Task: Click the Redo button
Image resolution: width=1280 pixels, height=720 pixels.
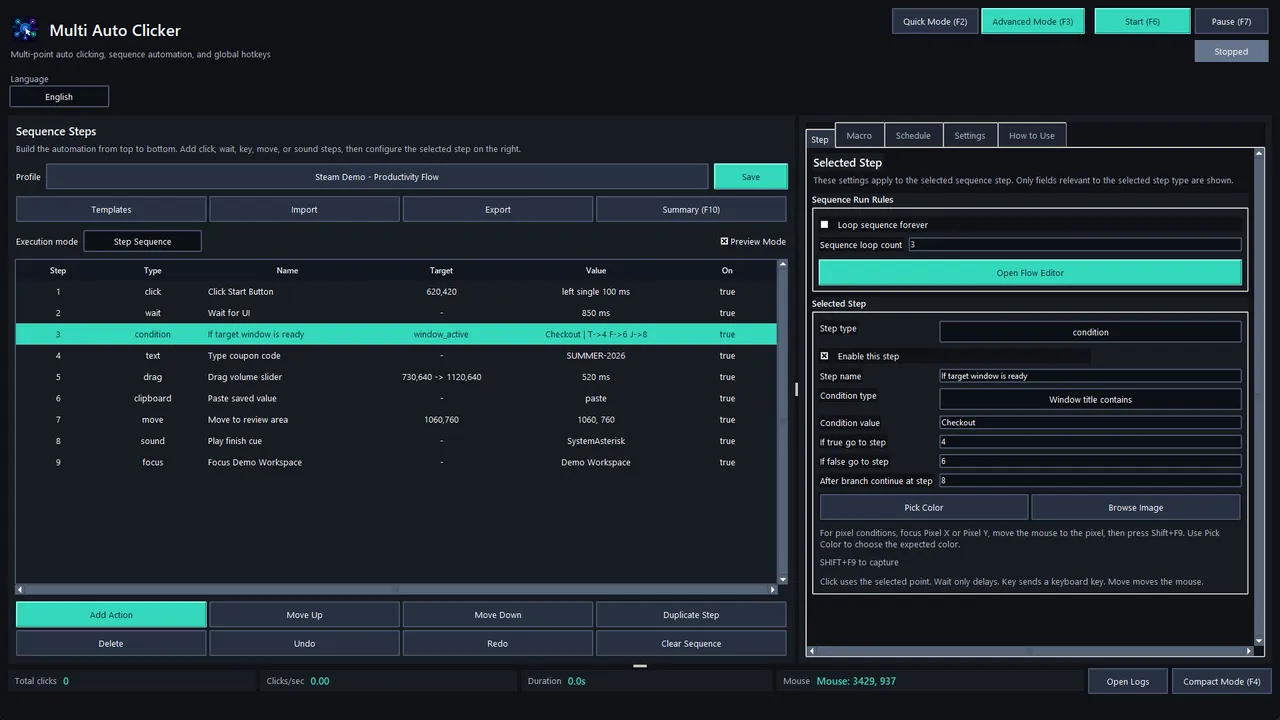Action: click(498, 643)
